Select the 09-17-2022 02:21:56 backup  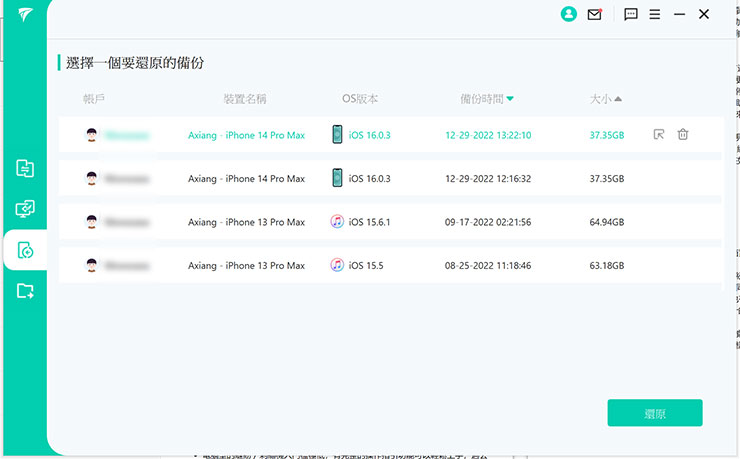[x=390, y=222]
